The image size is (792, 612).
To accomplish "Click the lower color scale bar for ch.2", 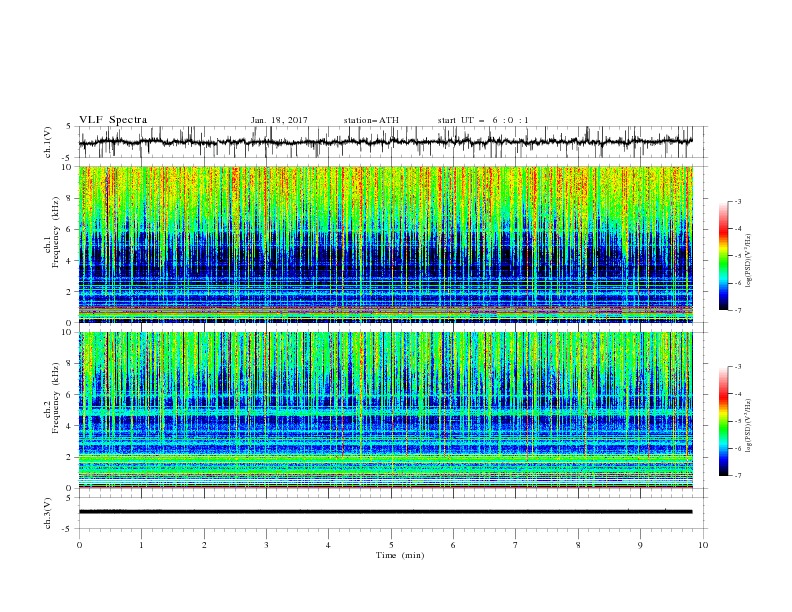I will point(724,421).
